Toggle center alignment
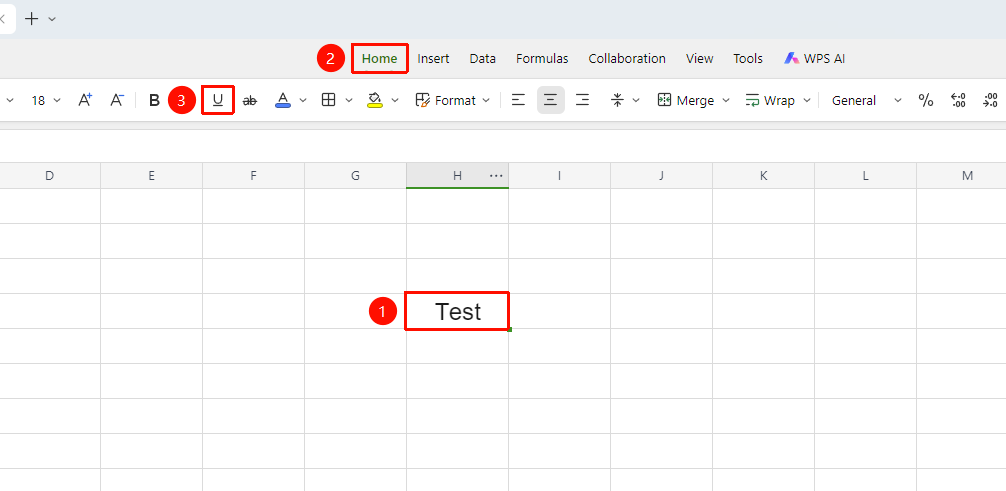The image size is (1006, 491). pos(550,100)
